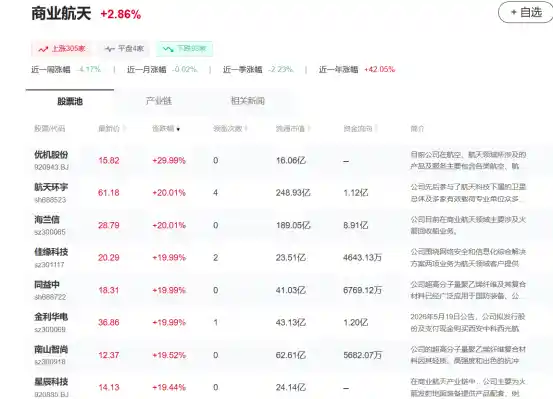
Task: Click the 股票代码 column header
Action: tap(49, 129)
